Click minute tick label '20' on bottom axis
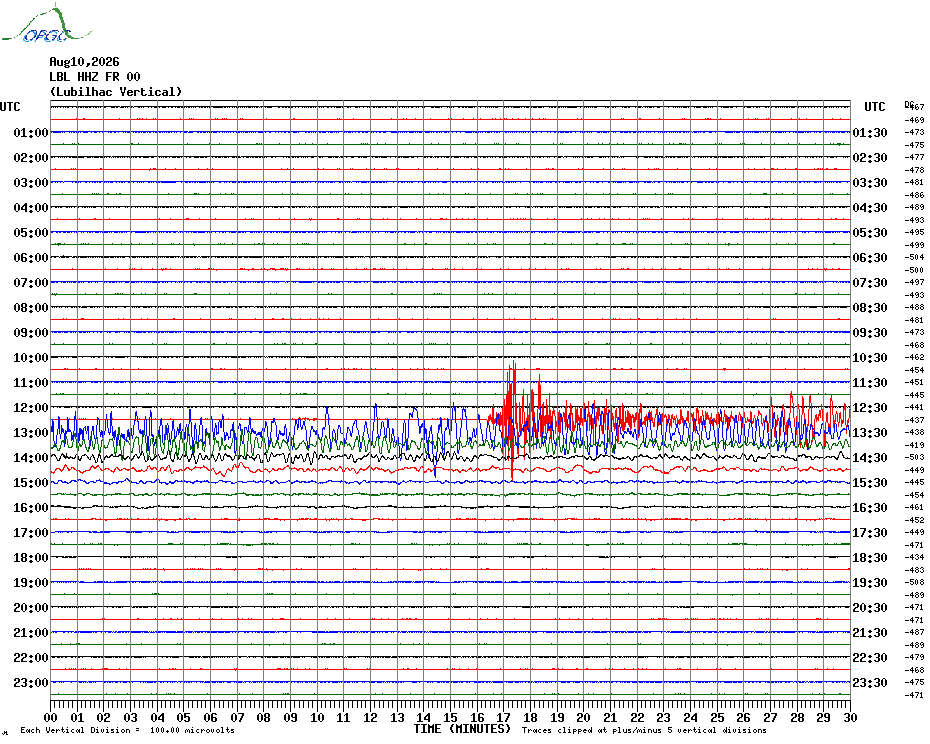930x744 pixels. tap(584, 717)
